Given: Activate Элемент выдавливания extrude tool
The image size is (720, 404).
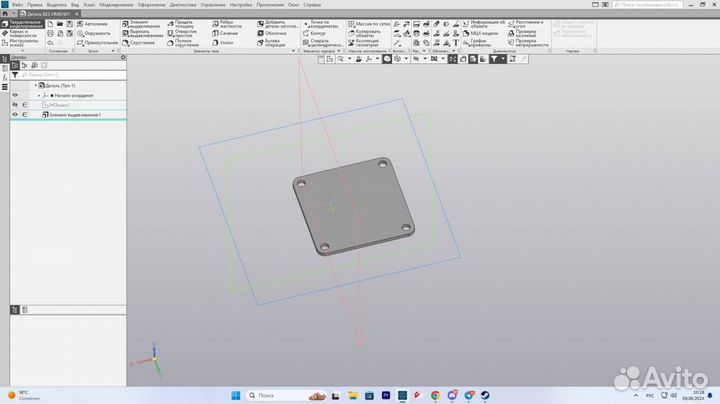Looking at the screenshot, I should click(x=142, y=24).
